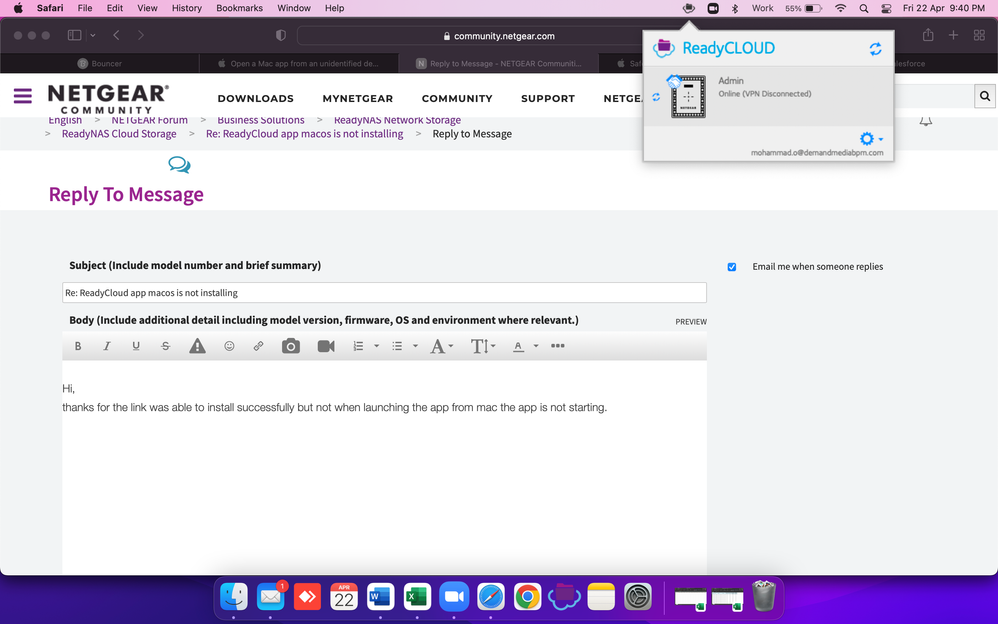Click the site search magnifier
998x624 pixels.
tap(985, 96)
